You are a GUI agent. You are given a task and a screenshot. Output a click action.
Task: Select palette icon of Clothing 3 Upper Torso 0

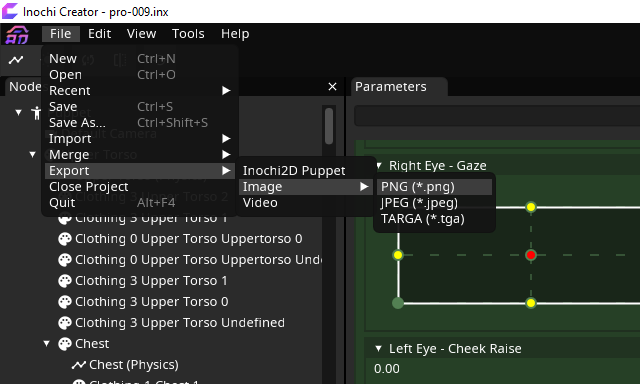(64, 302)
